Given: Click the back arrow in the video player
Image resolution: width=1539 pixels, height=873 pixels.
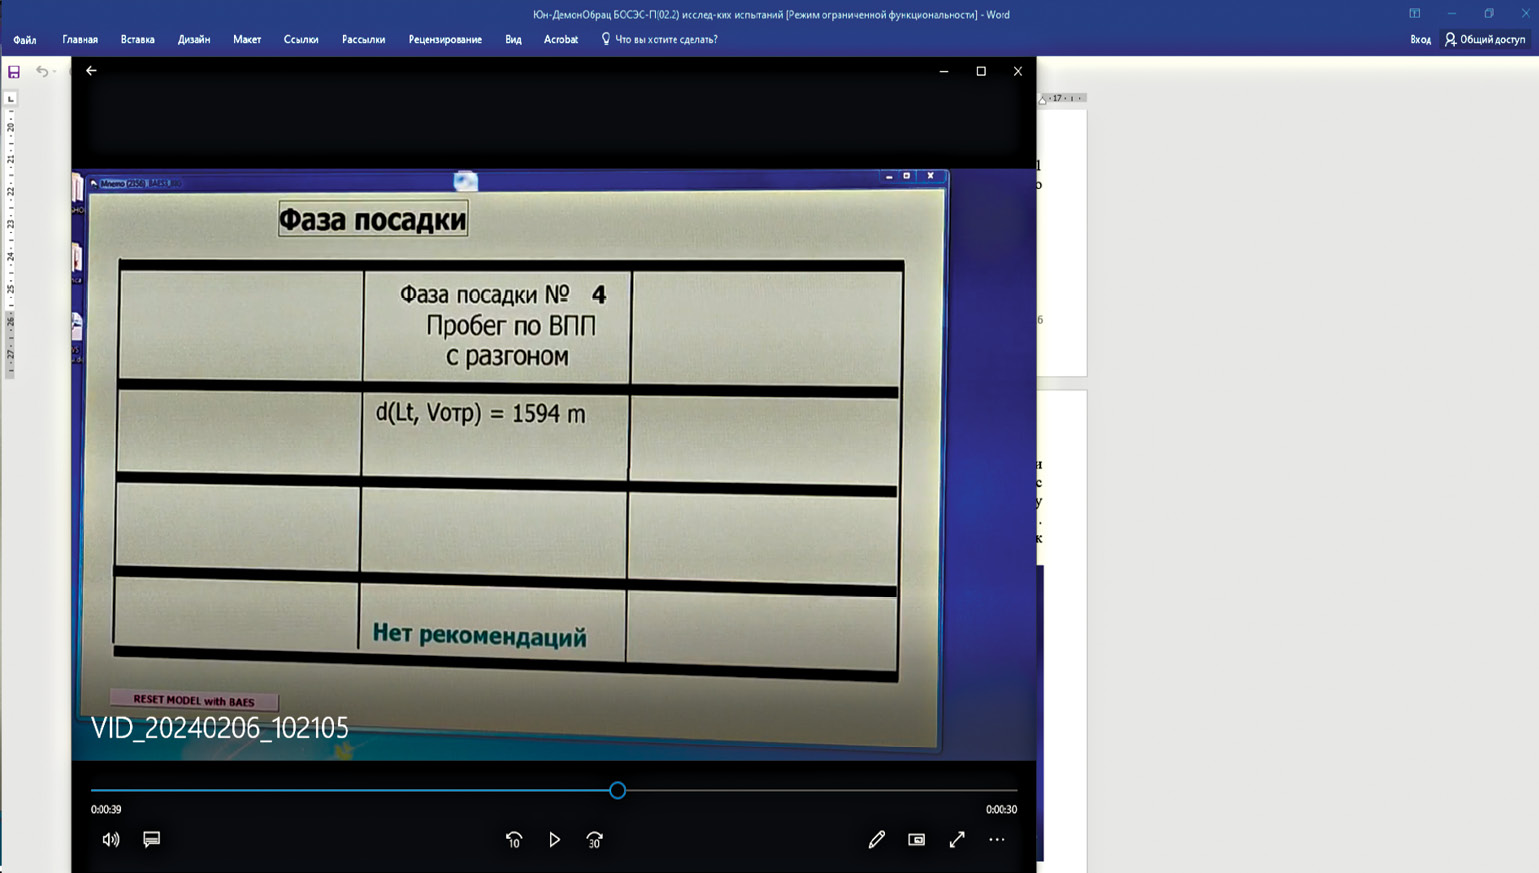Looking at the screenshot, I should pyautogui.click(x=91, y=71).
